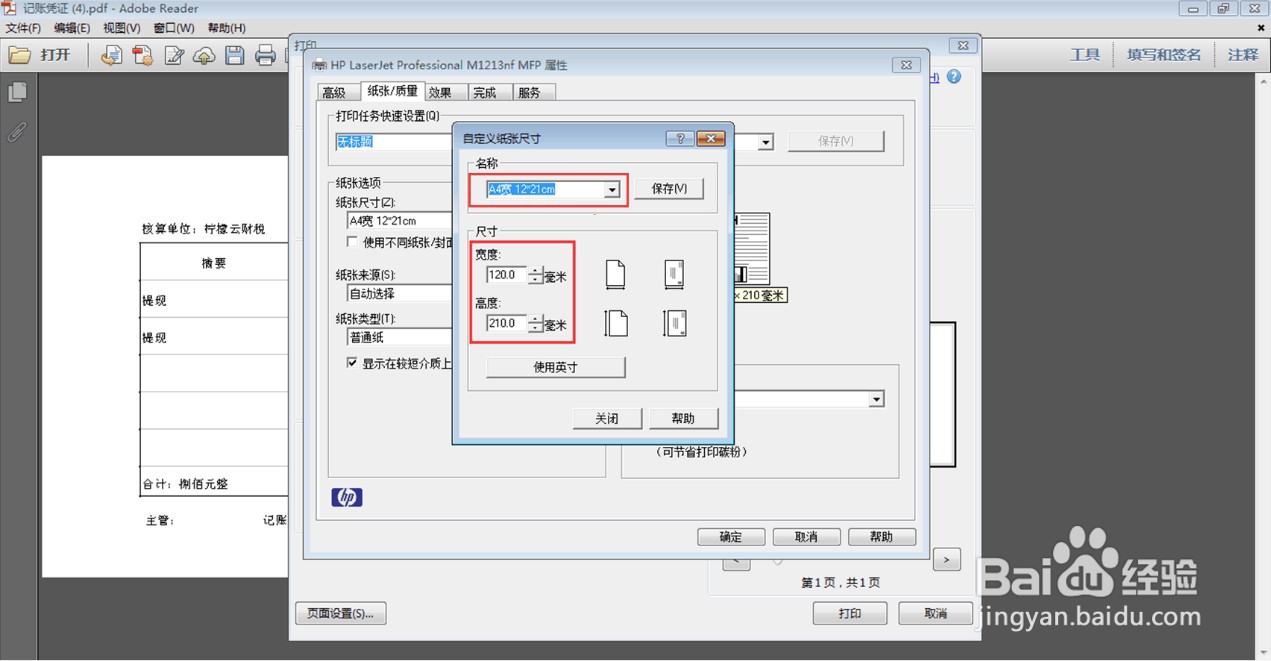Click the edit/sign document pencil icon
1271x661 pixels.
pyautogui.click(x=174, y=55)
